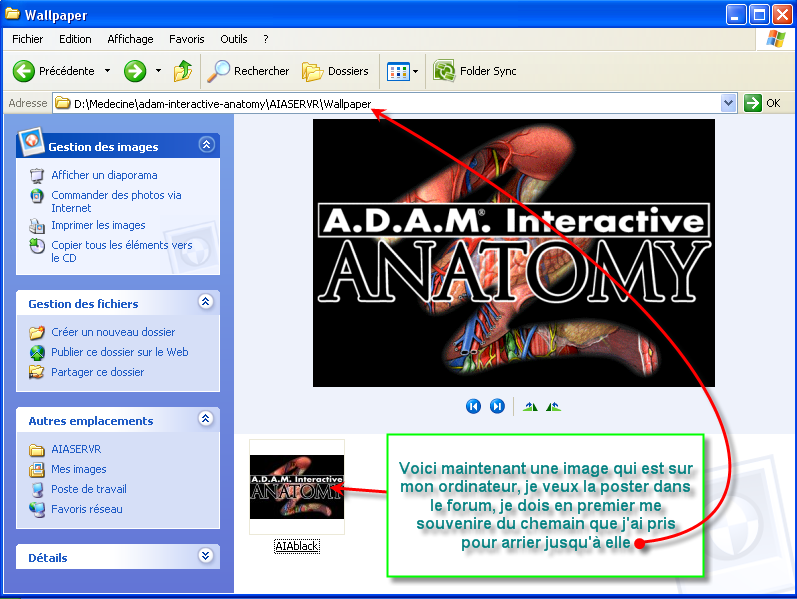Click Afficher un diaporama link

click(104, 175)
